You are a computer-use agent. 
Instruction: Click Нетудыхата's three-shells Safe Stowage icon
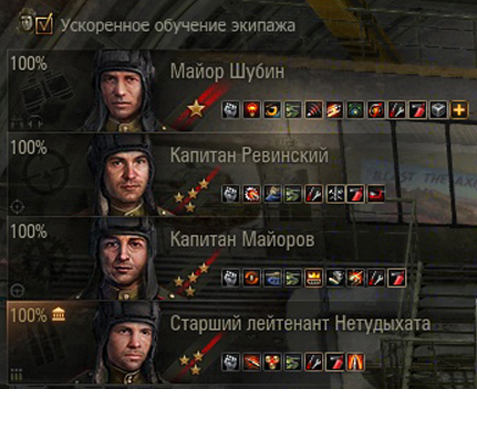pyautogui.click(x=272, y=362)
